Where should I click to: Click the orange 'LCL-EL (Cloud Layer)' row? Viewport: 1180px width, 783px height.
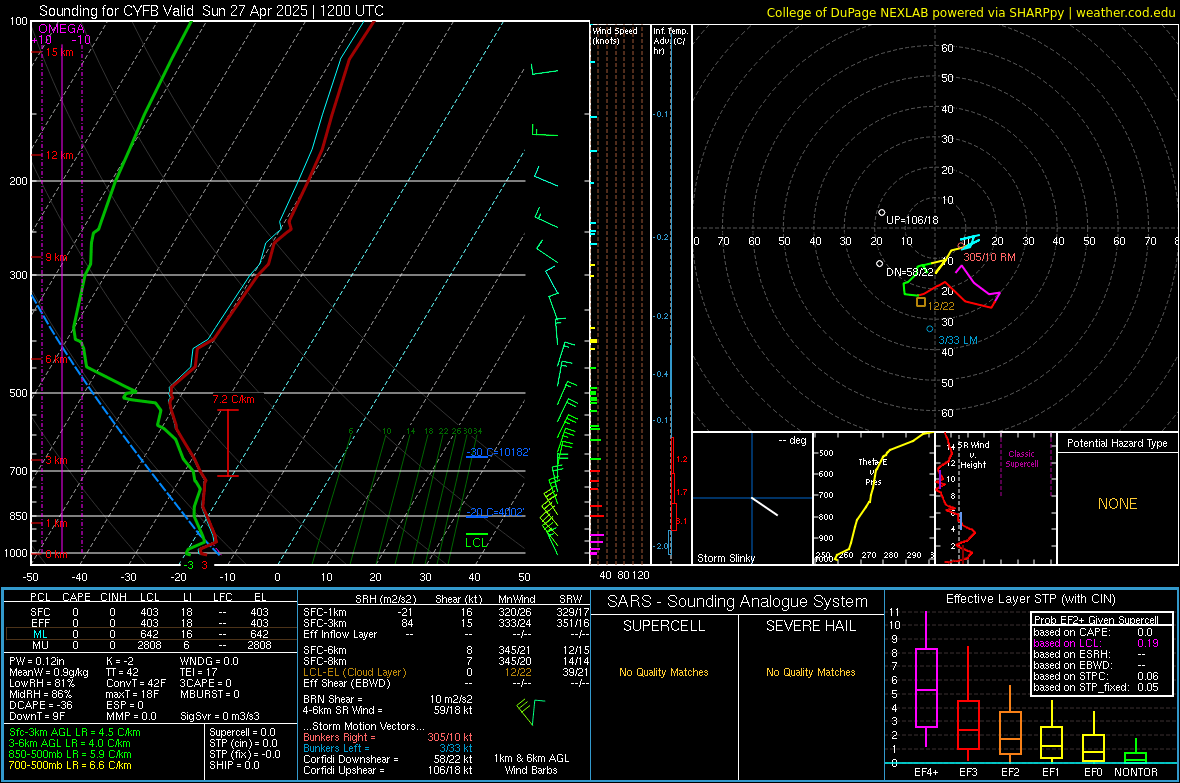pos(446,672)
